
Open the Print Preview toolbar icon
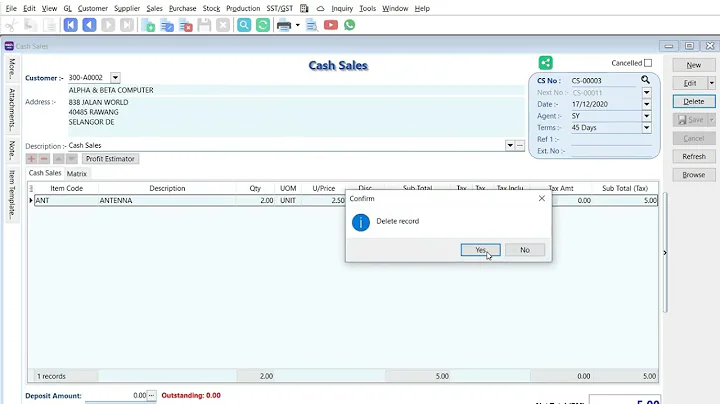coord(312,25)
